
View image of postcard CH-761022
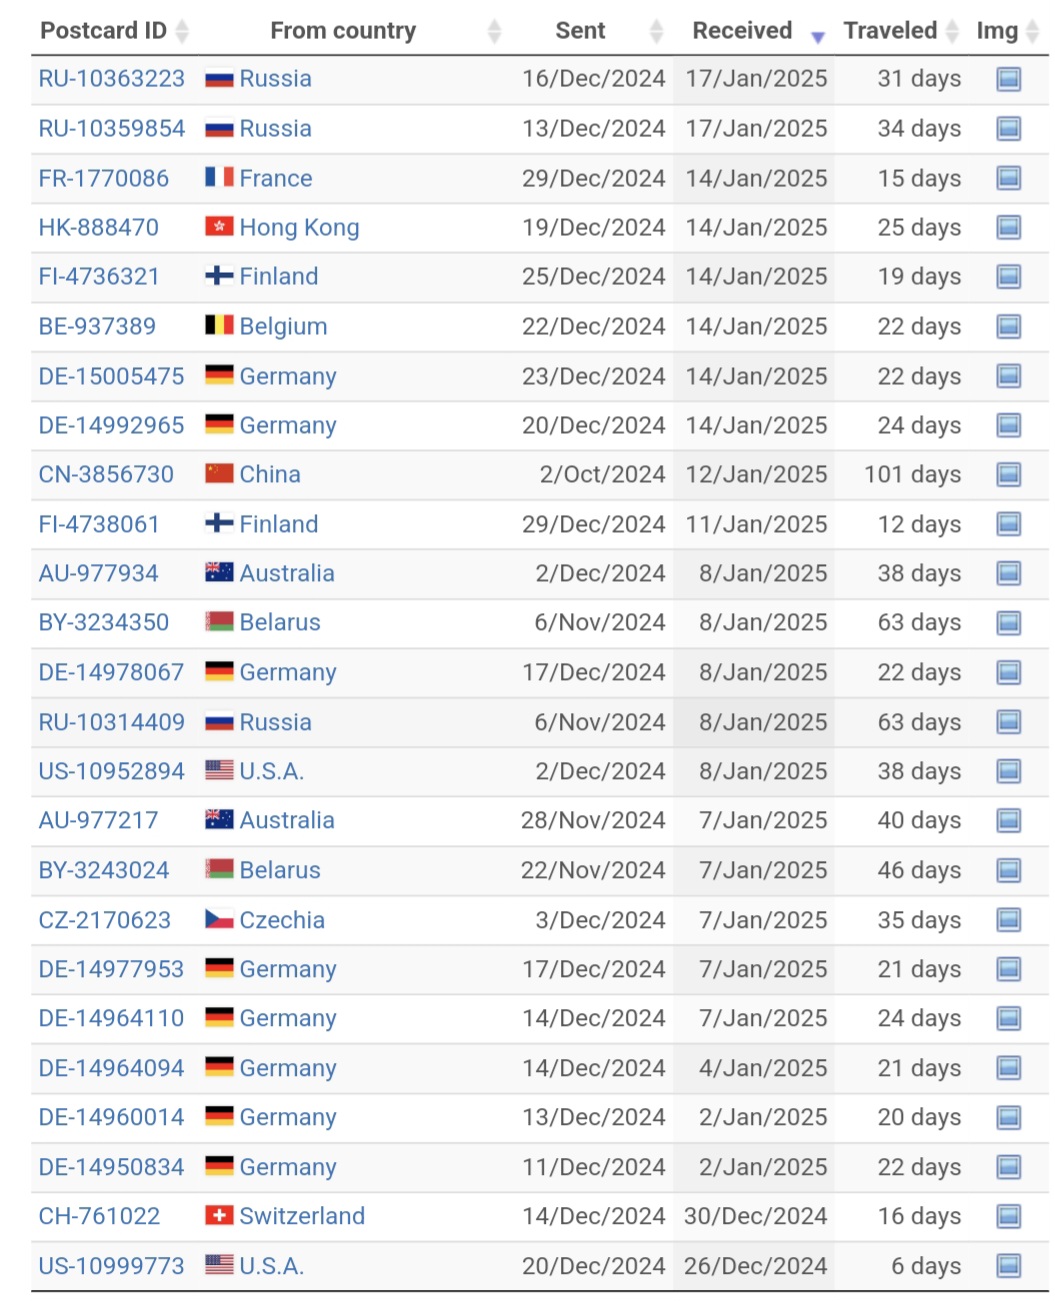point(1009,1217)
